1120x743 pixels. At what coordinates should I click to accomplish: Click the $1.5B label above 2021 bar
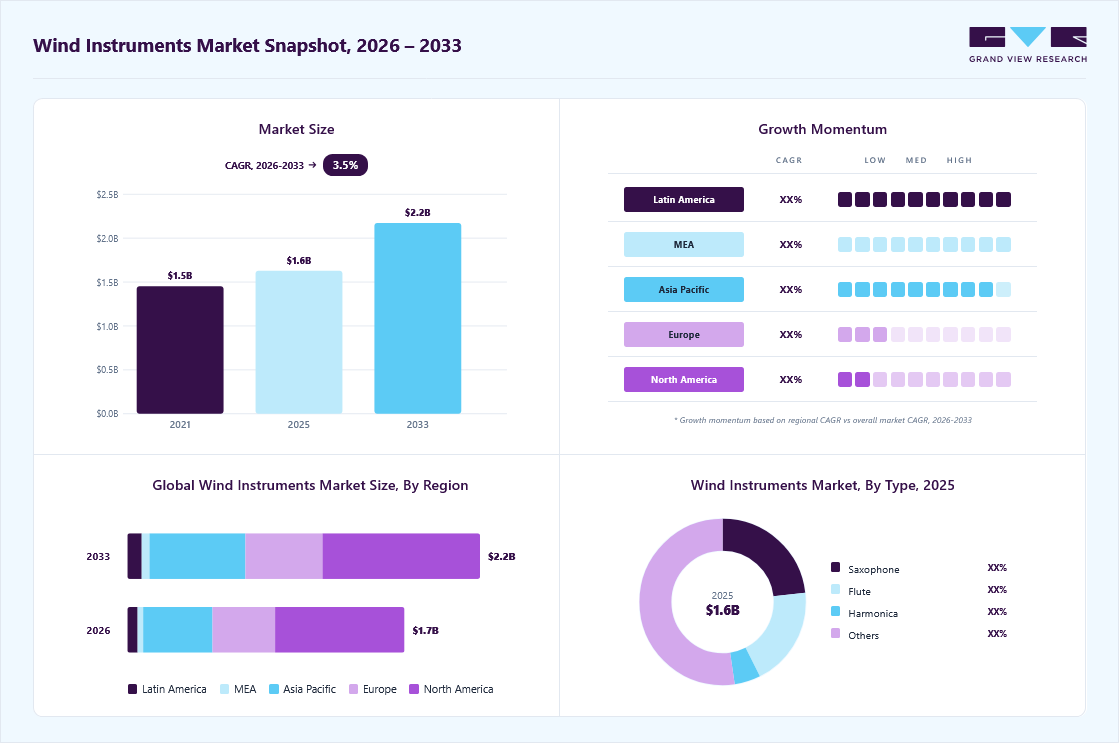(180, 275)
